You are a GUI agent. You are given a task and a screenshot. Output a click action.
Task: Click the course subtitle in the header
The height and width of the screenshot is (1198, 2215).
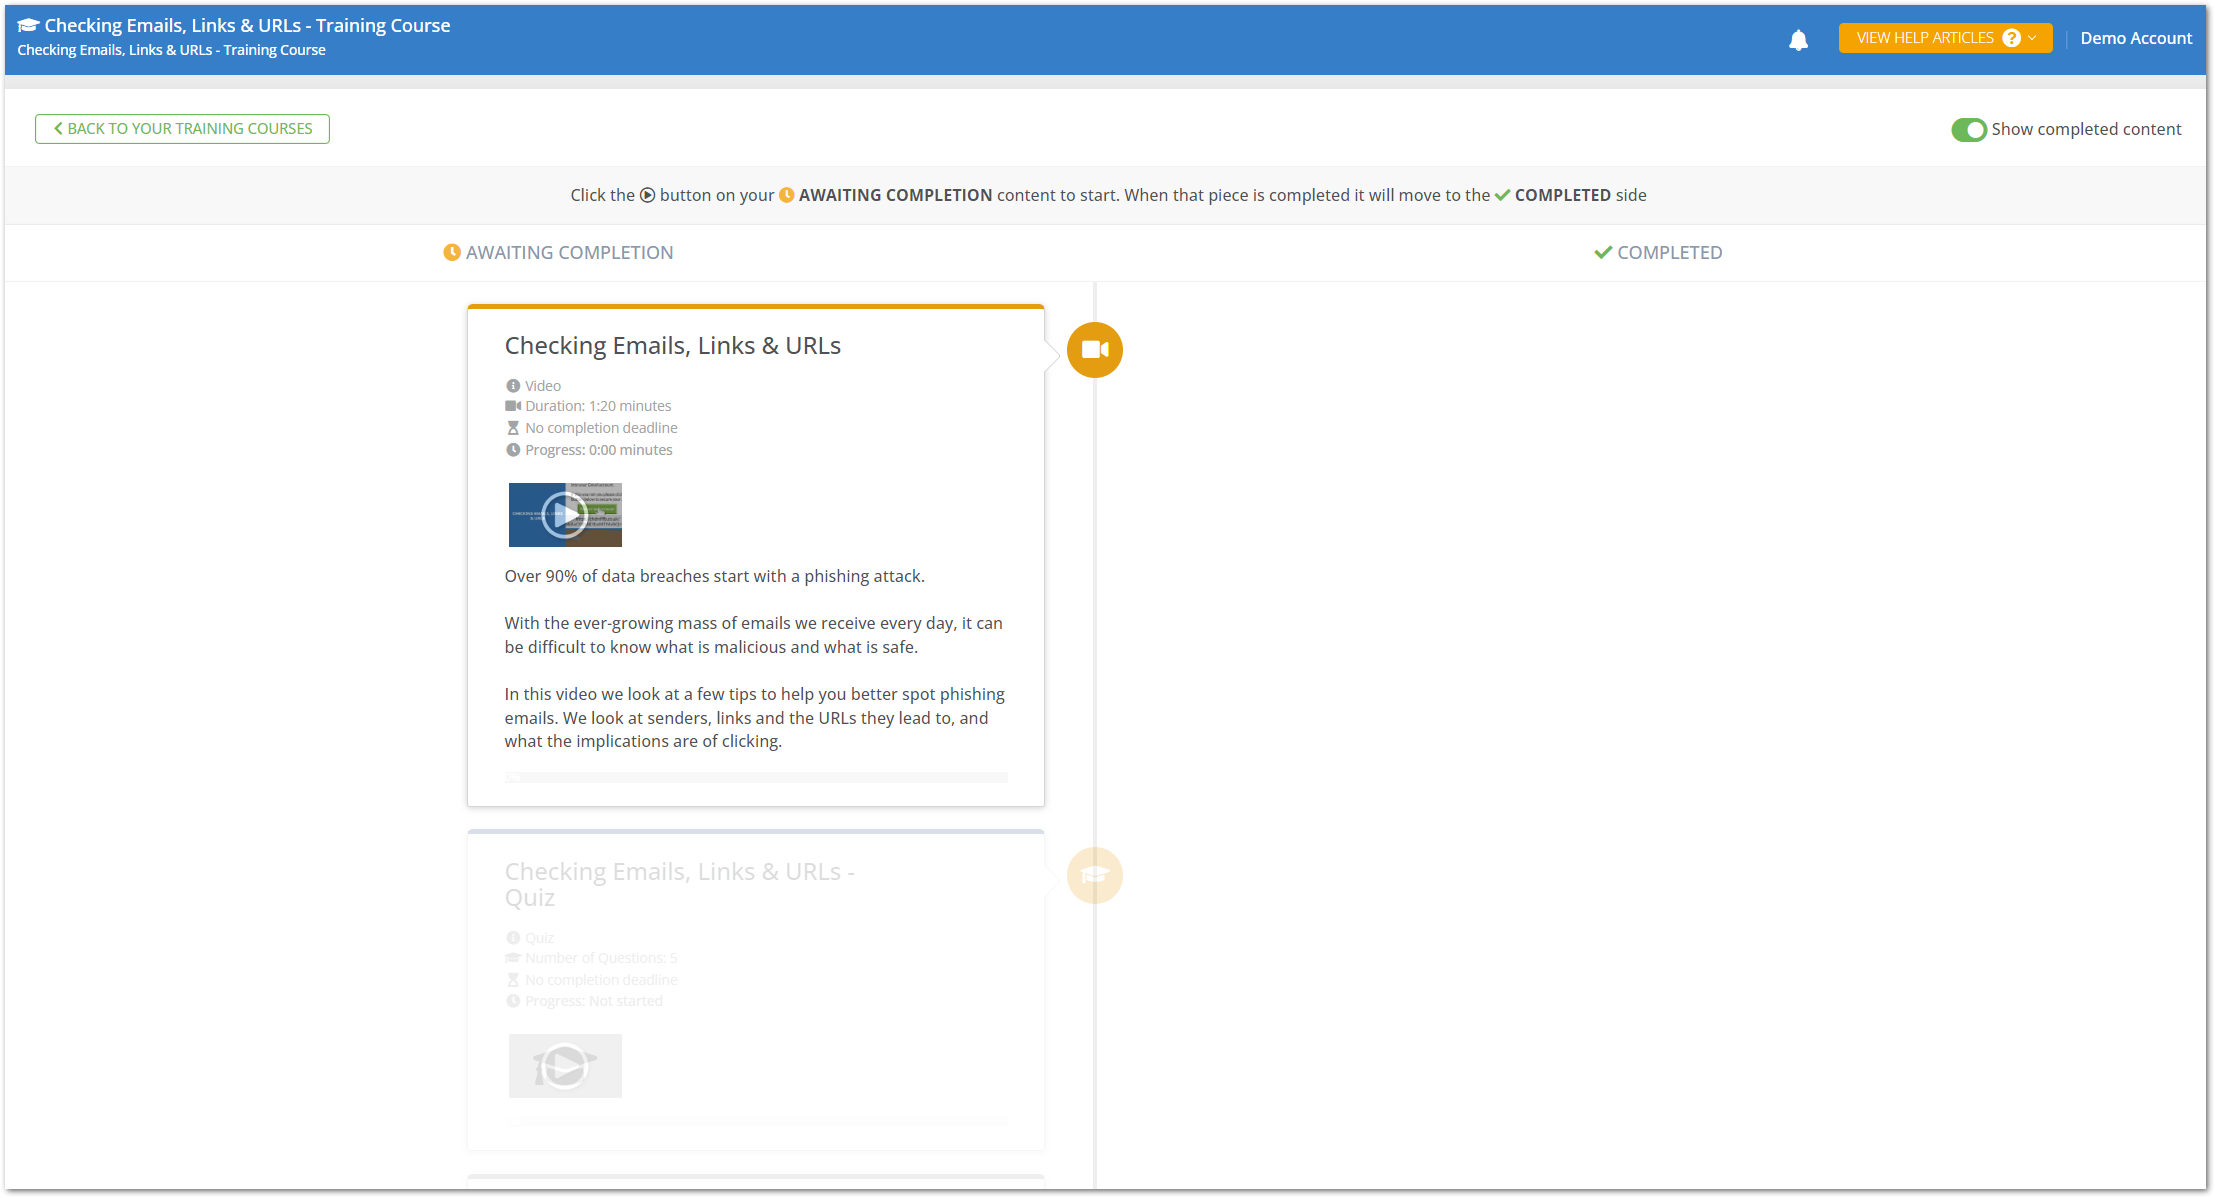click(x=171, y=50)
